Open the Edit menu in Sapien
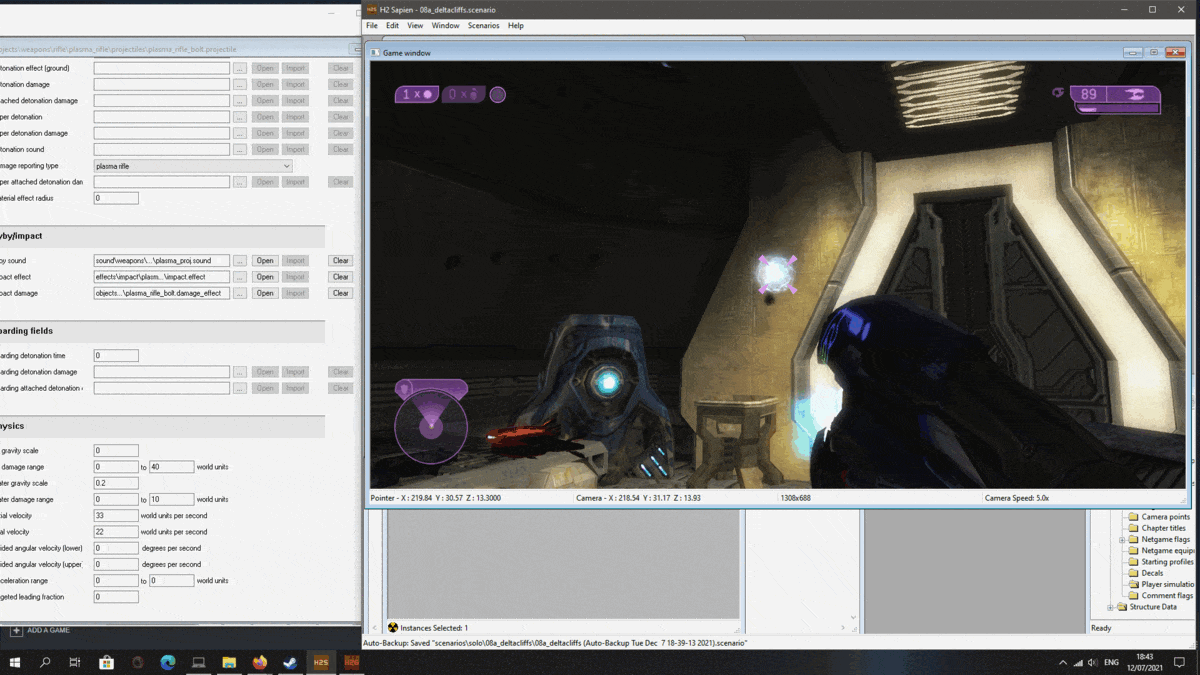This screenshot has width=1200, height=675. [x=392, y=25]
